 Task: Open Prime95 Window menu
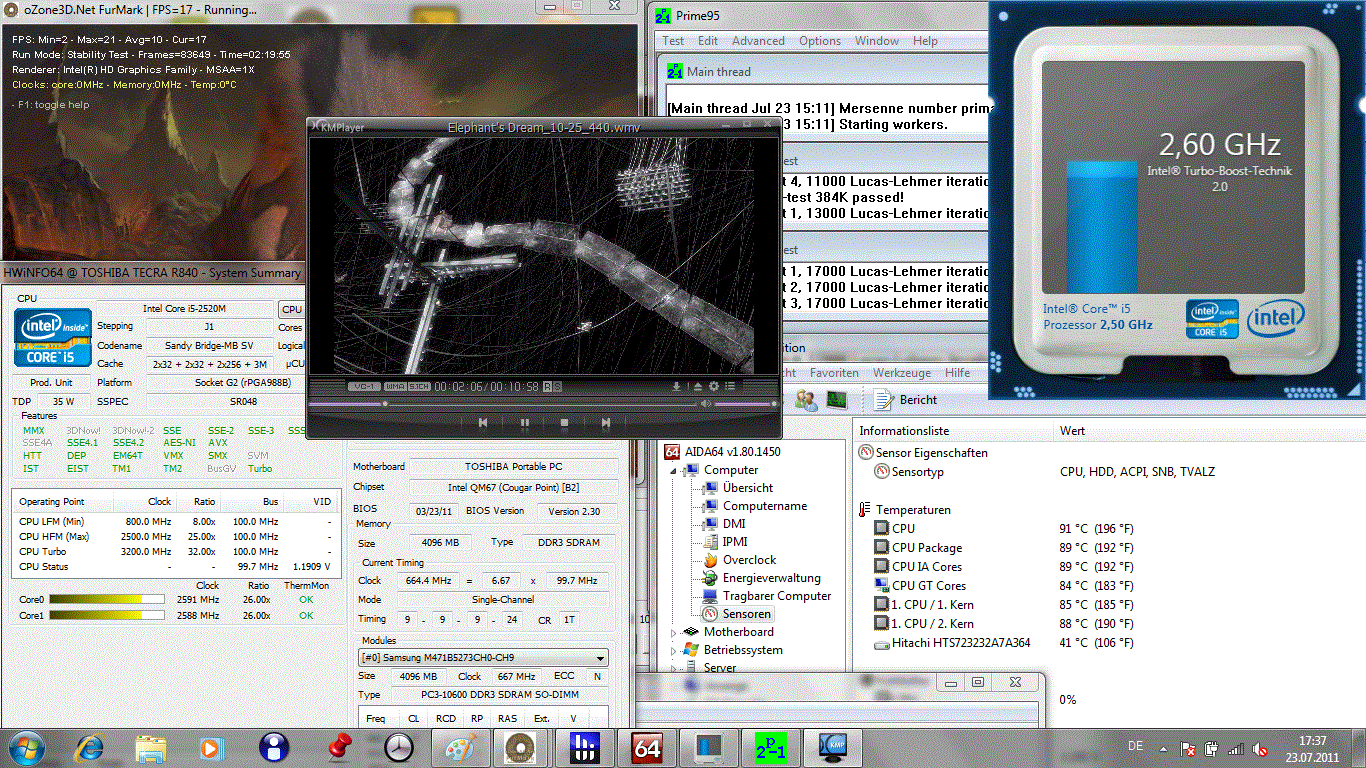point(877,41)
